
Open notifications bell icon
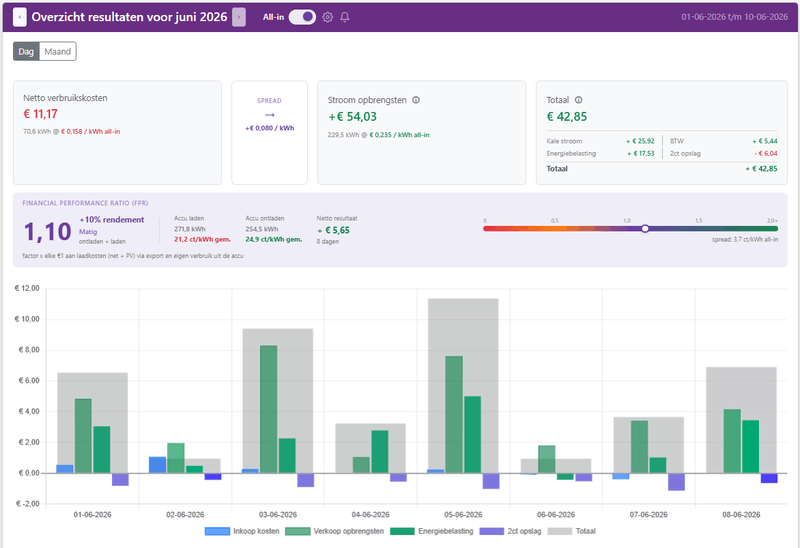pyautogui.click(x=345, y=17)
